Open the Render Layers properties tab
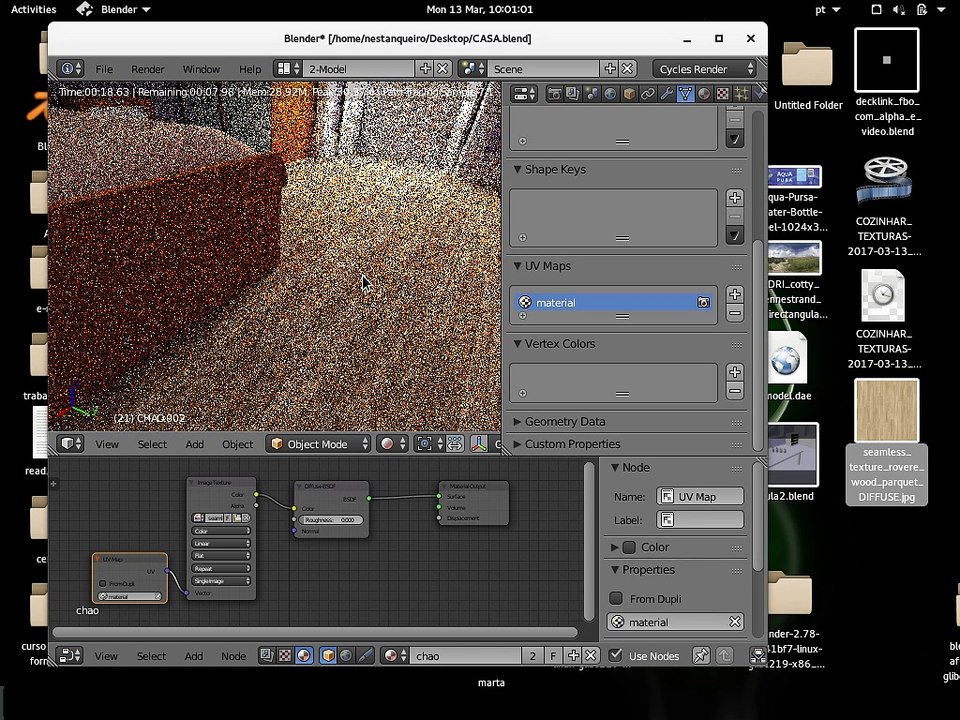The width and height of the screenshot is (960, 720). (x=573, y=94)
